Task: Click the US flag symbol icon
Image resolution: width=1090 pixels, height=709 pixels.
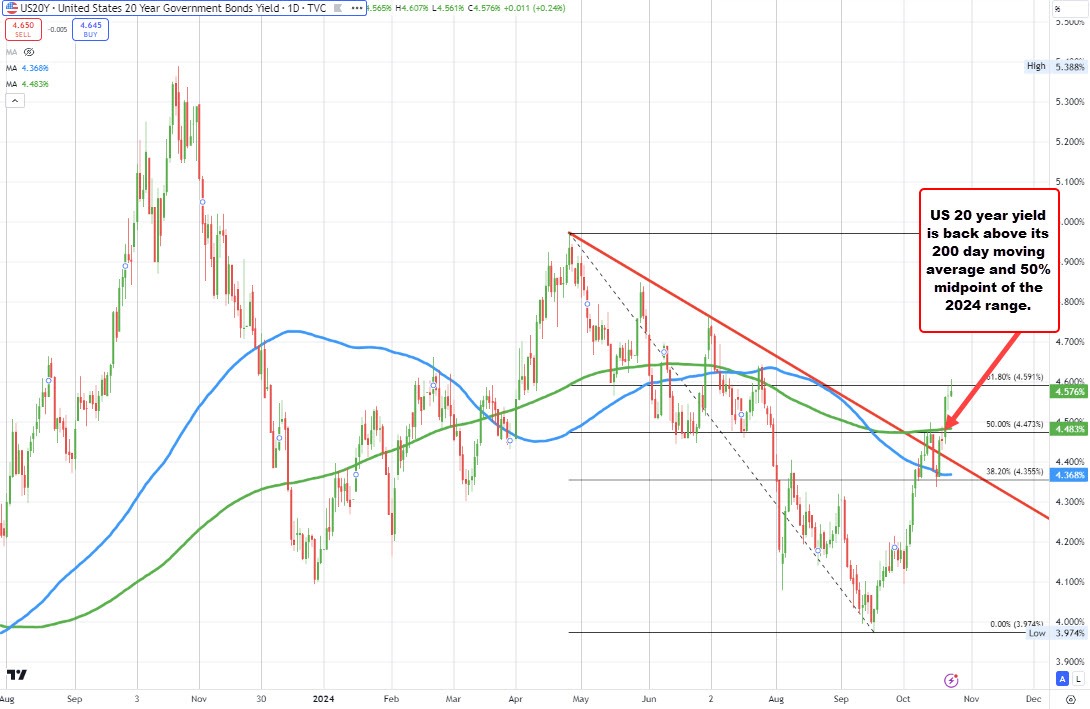Action: point(12,8)
